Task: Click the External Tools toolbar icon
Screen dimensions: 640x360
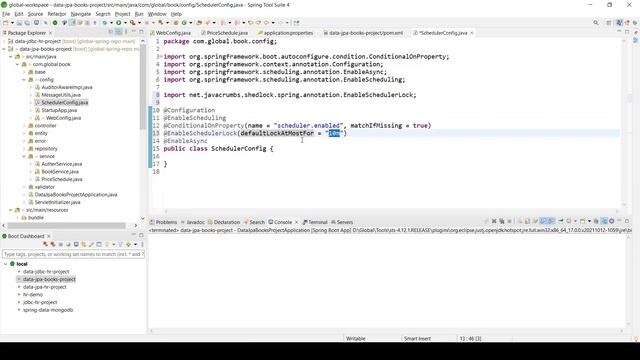Action: coord(132,23)
